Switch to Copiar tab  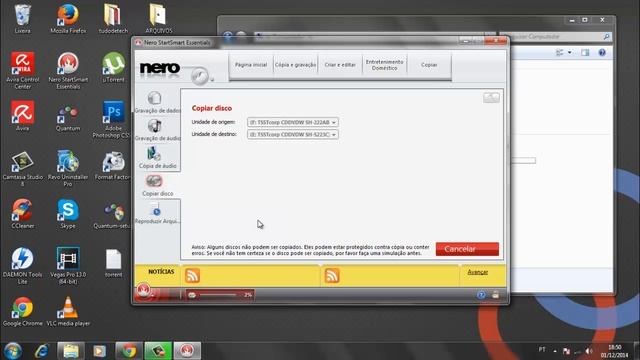429,65
